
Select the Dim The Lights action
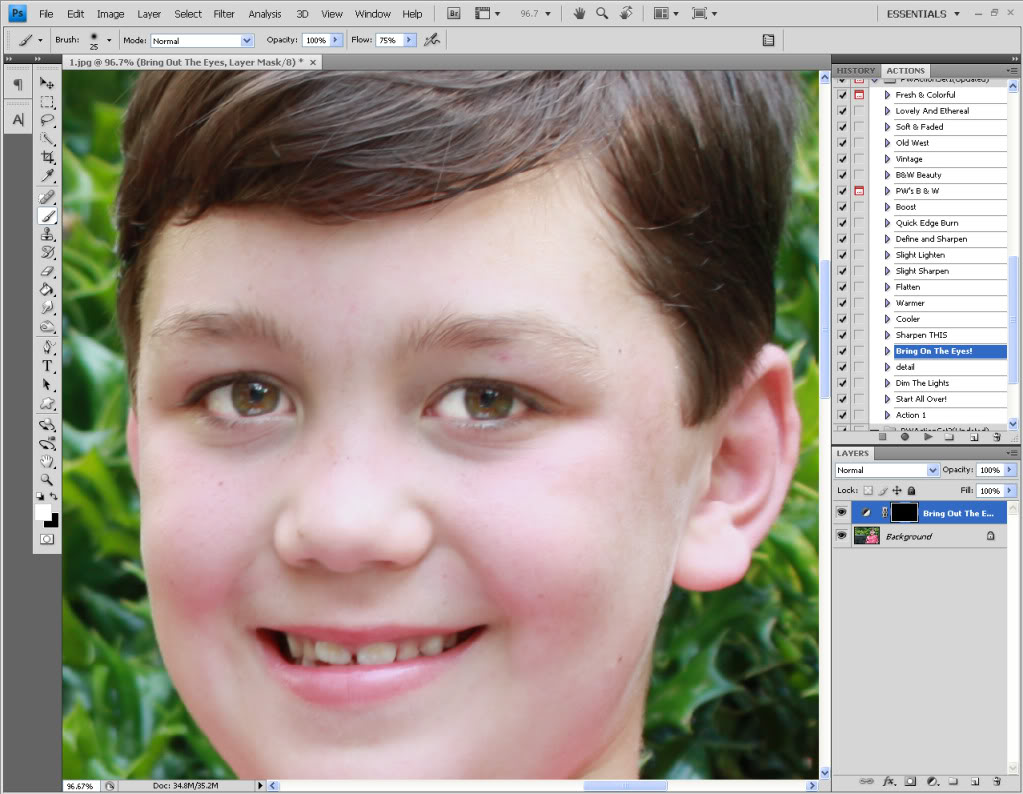tap(922, 383)
